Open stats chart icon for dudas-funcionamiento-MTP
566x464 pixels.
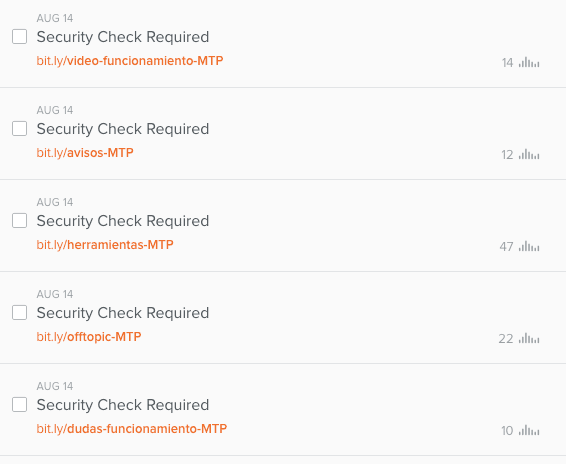point(529,430)
